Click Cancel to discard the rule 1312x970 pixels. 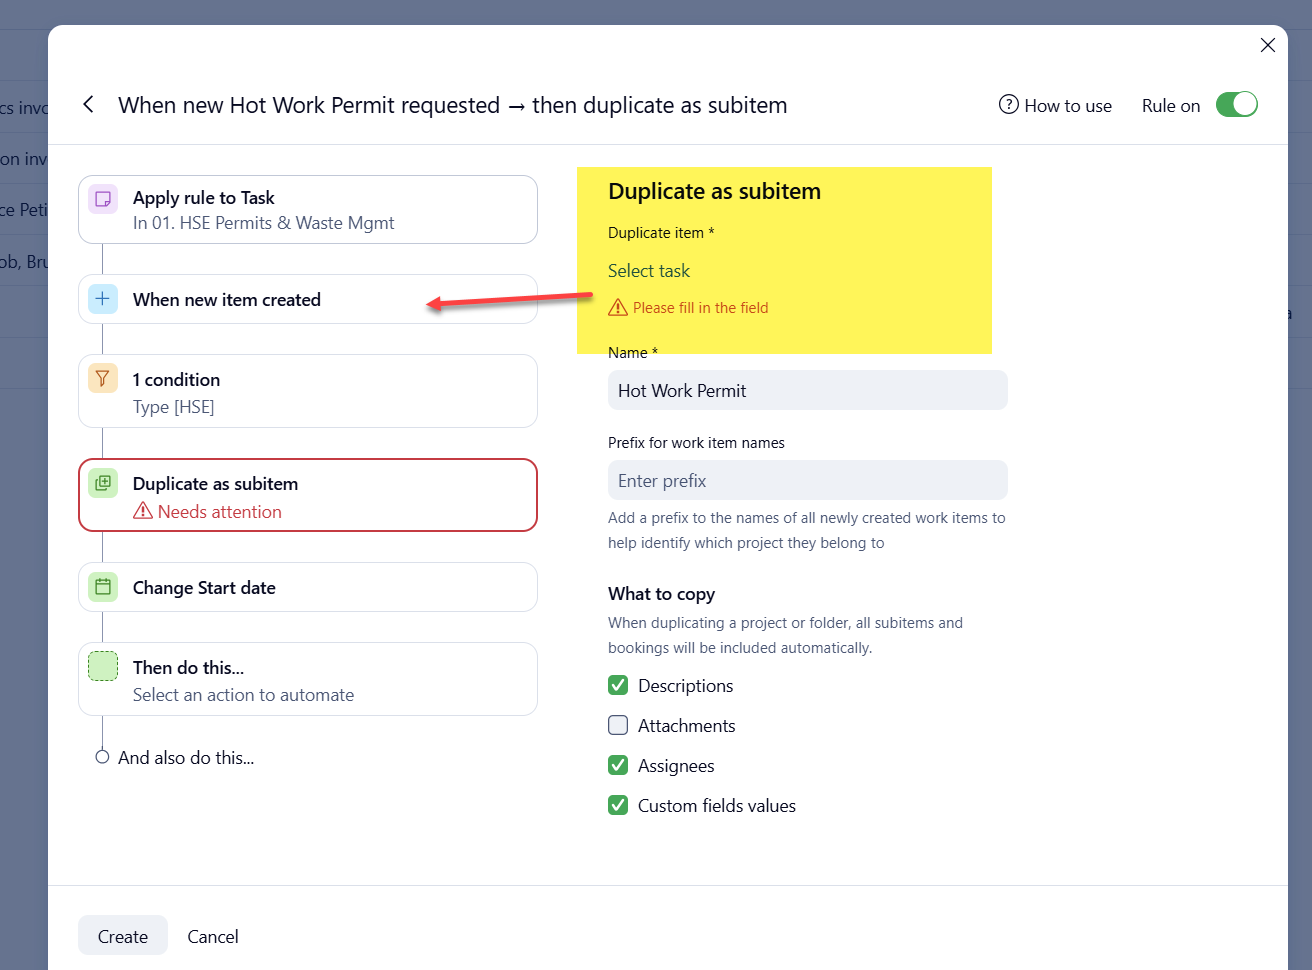click(213, 936)
